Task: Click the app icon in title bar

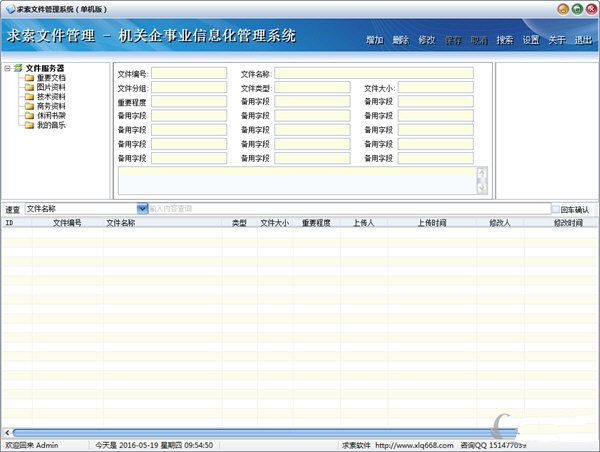Action: (x=8, y=7)
